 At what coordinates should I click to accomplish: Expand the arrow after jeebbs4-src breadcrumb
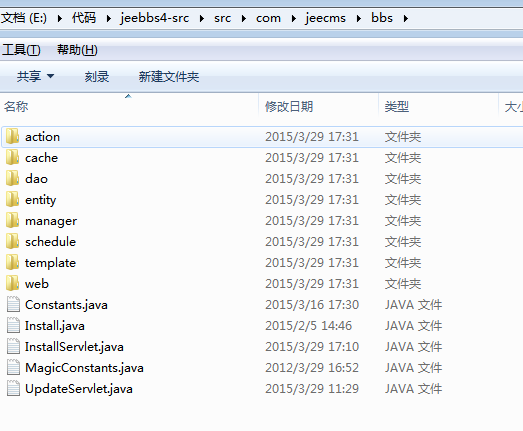pyautogui.click(x=202, y=18)
